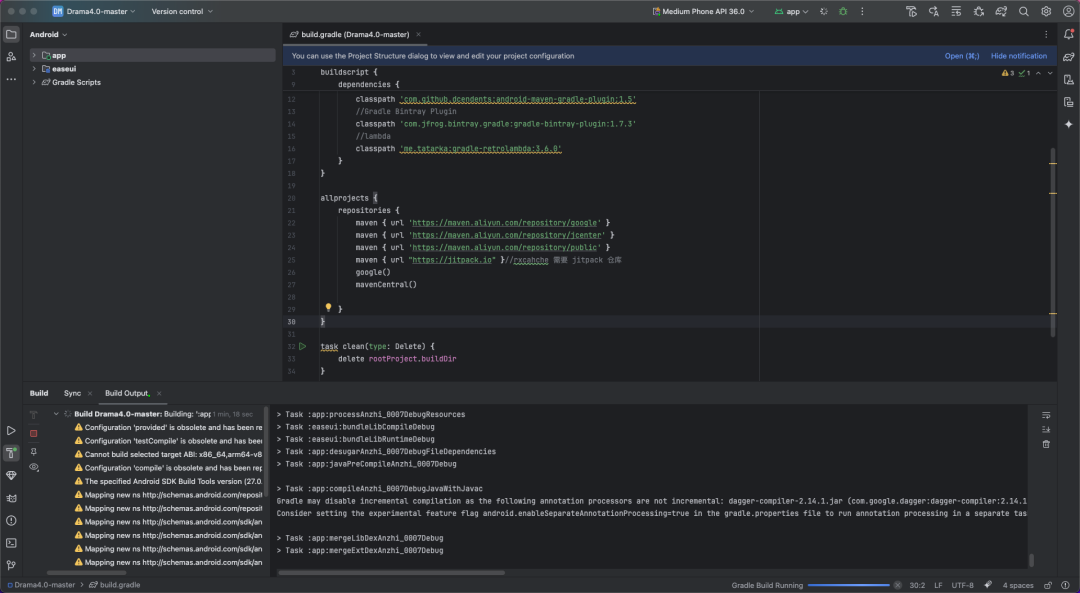Screen dimensions: 1080x593
Task: Open the Android project view dropdown
Action: tap(48, 34)
